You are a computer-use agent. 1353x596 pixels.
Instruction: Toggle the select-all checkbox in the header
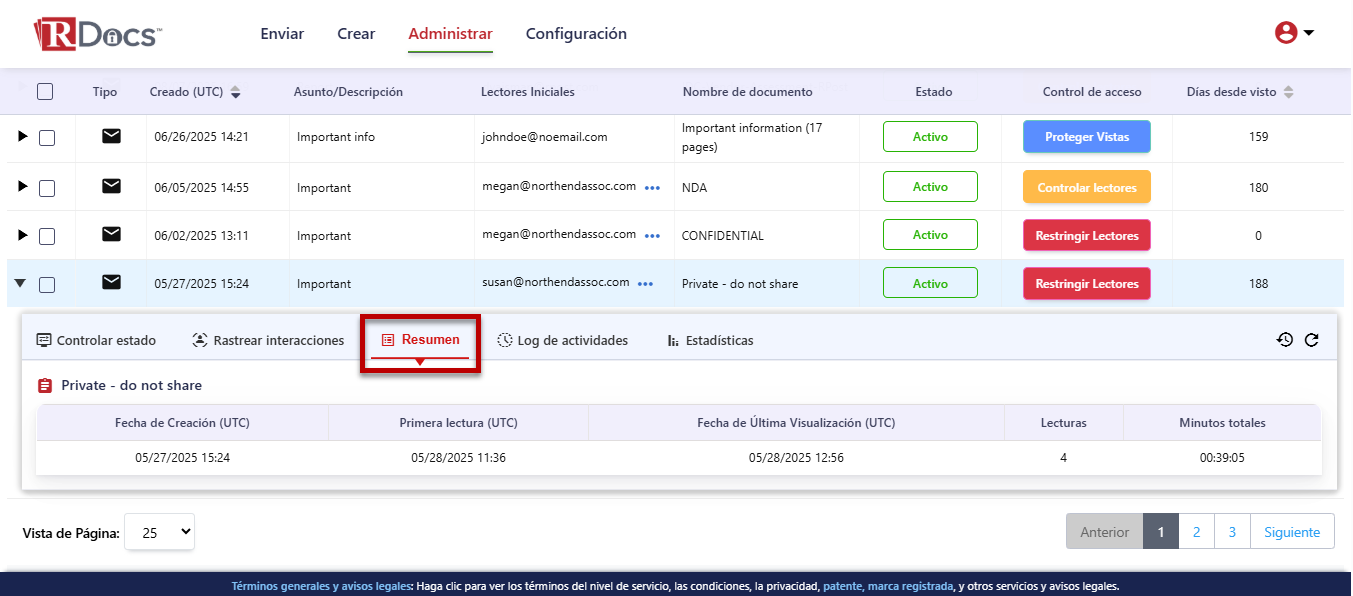pos(45,92)
